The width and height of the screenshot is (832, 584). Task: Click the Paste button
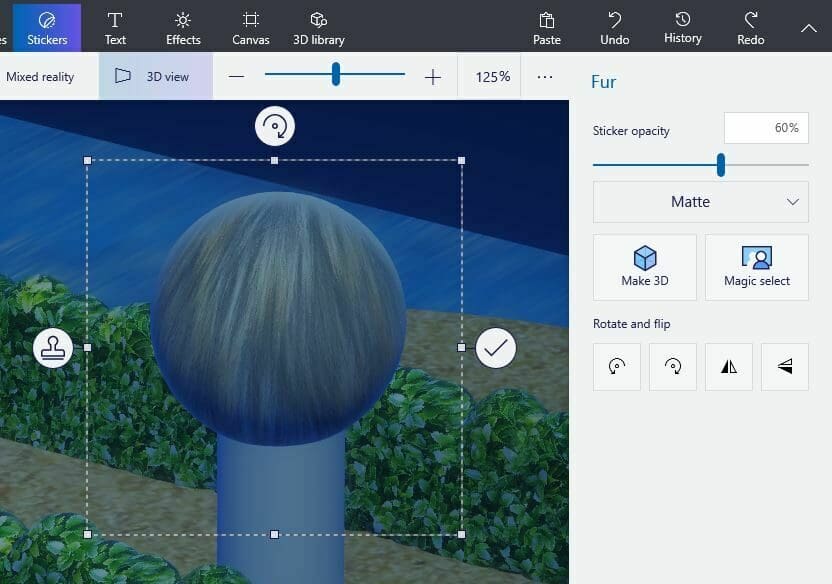click(547, 28)
